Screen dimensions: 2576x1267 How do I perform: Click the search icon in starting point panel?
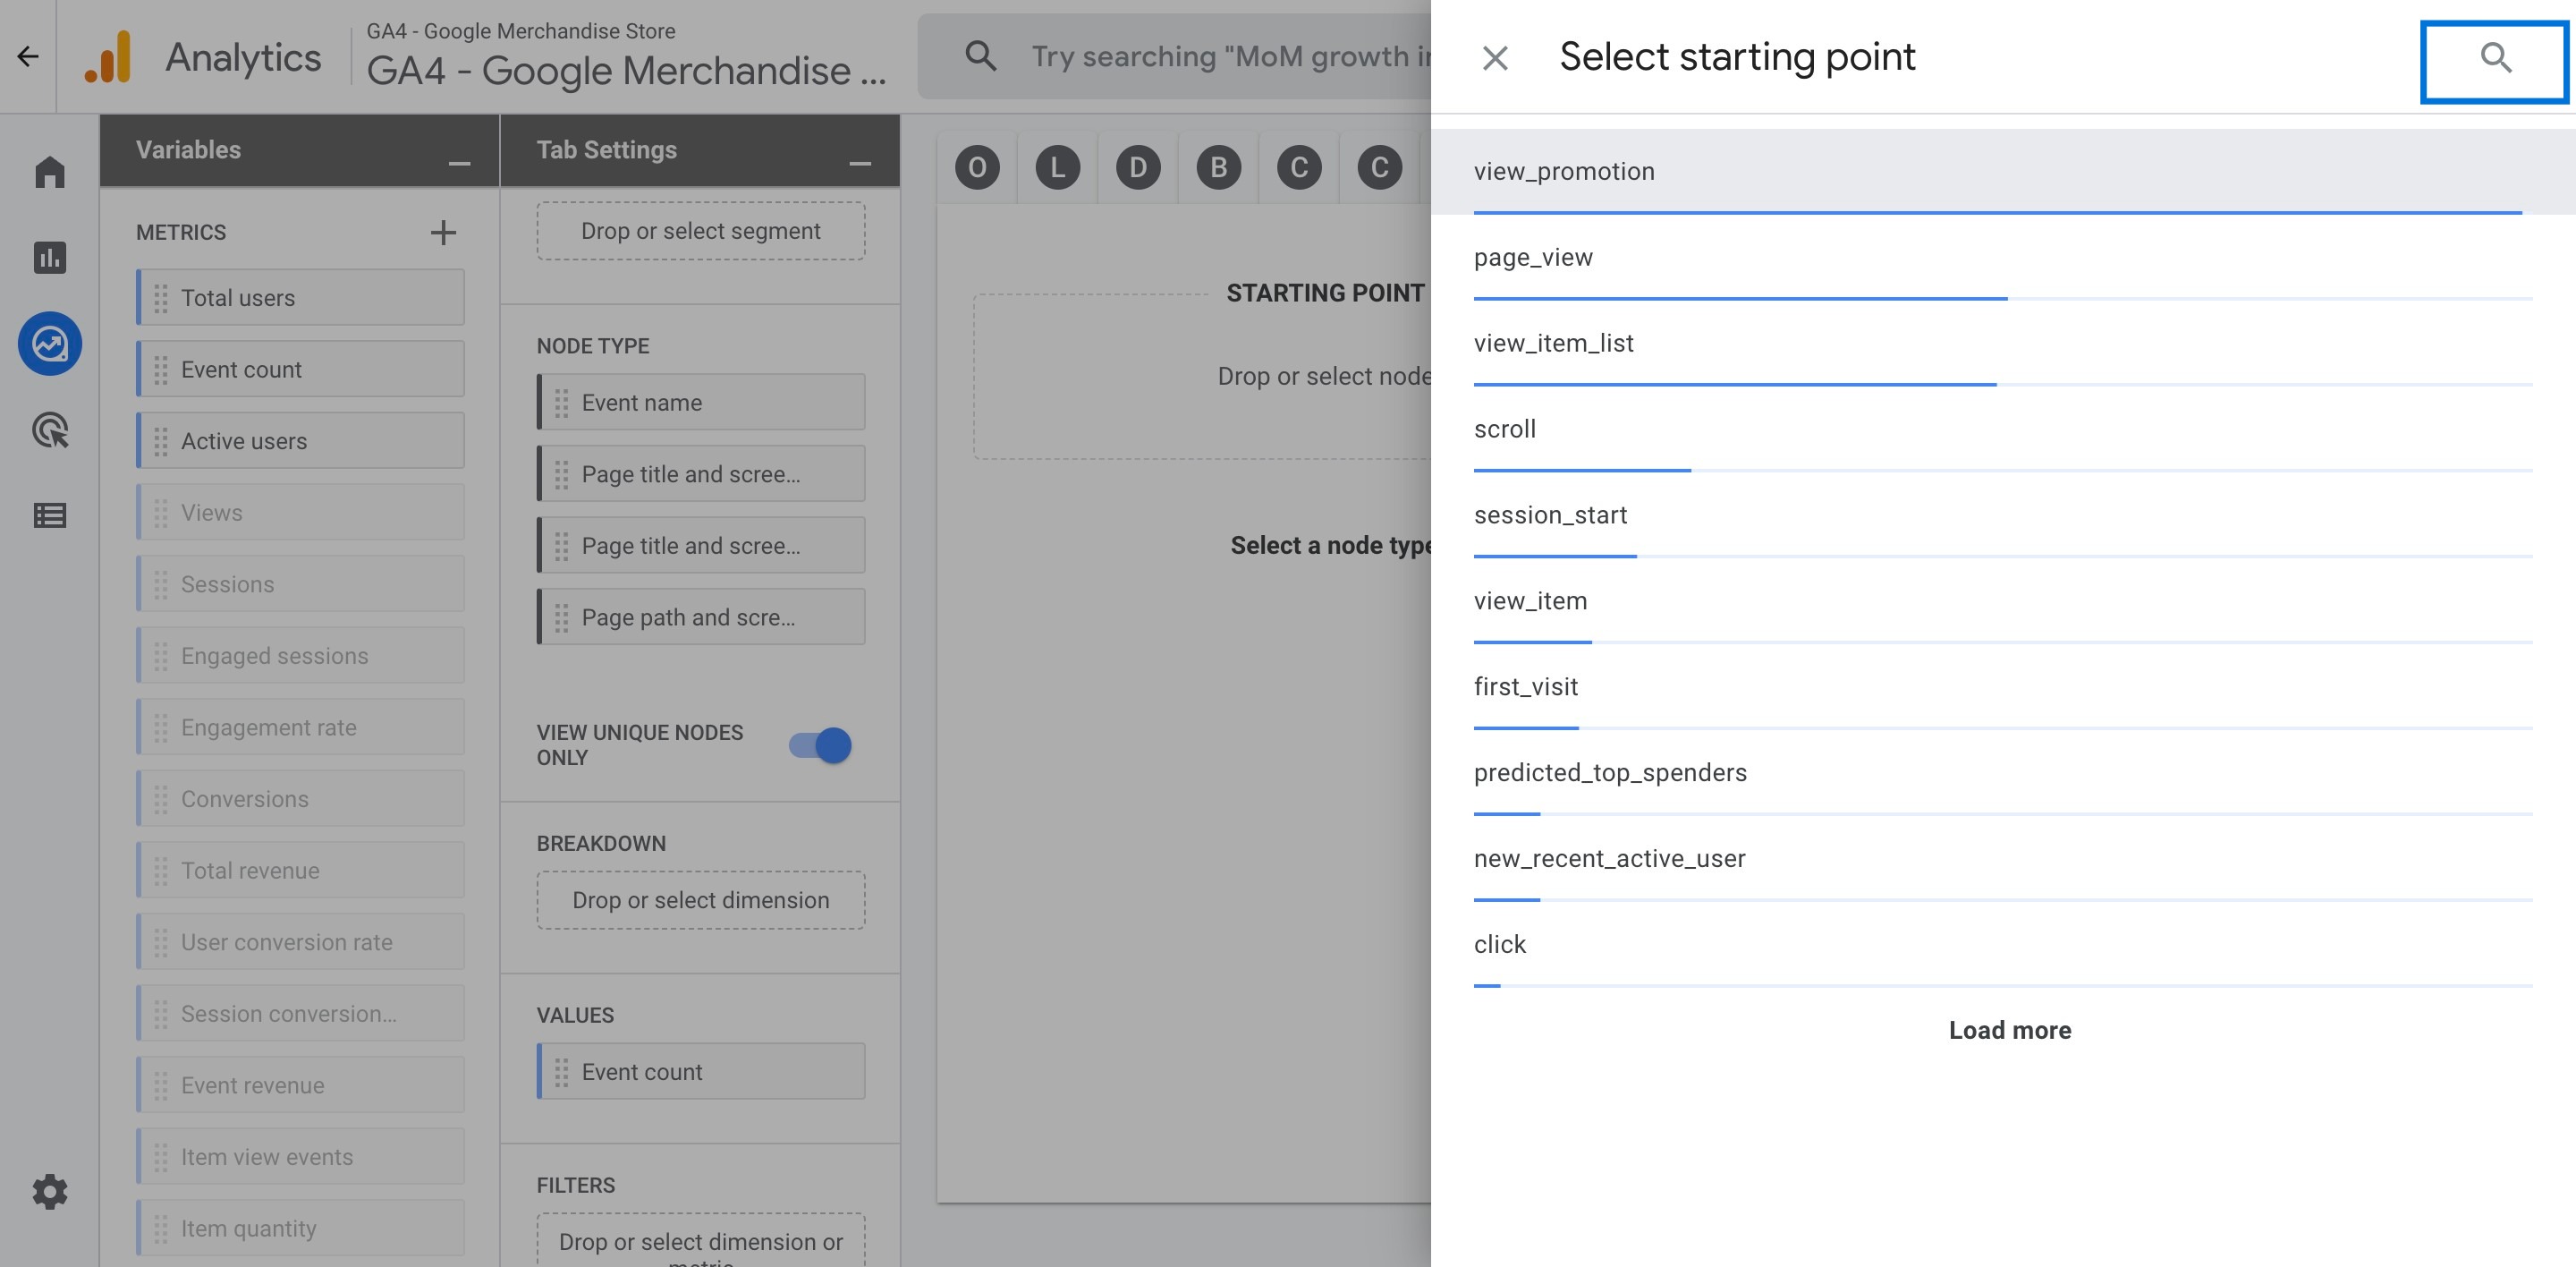[2494, 57]
